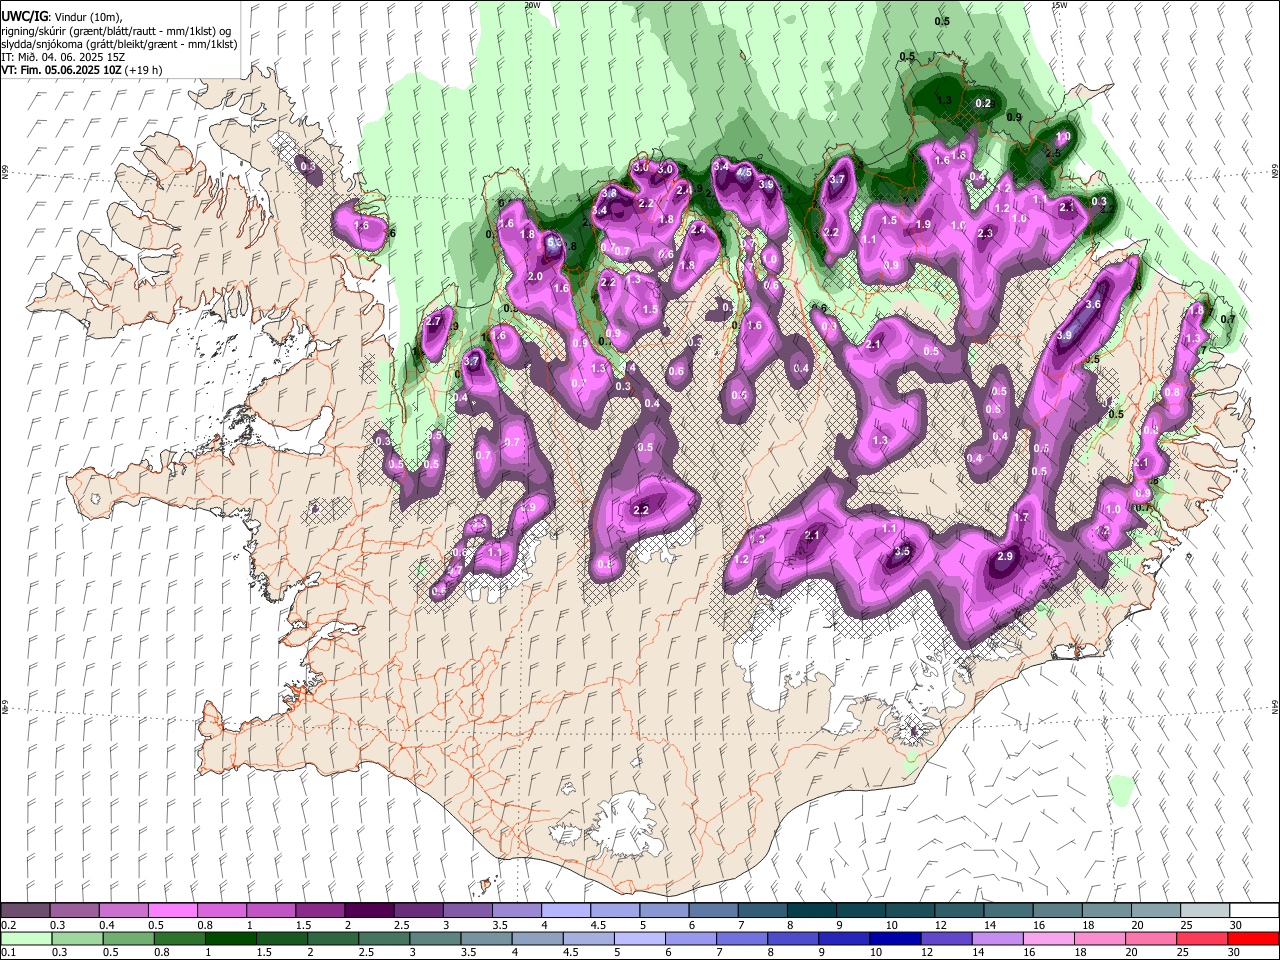Click the 2.3 snowfall value in the northeast
Screen dimensions: 1280x960
click(x=985, y=233)
